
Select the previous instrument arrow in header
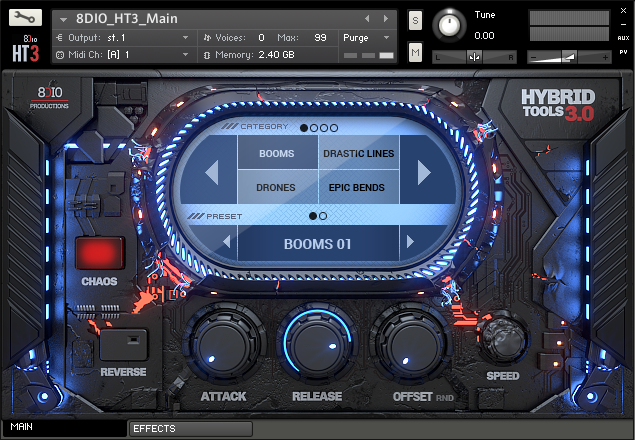(367, 19)
